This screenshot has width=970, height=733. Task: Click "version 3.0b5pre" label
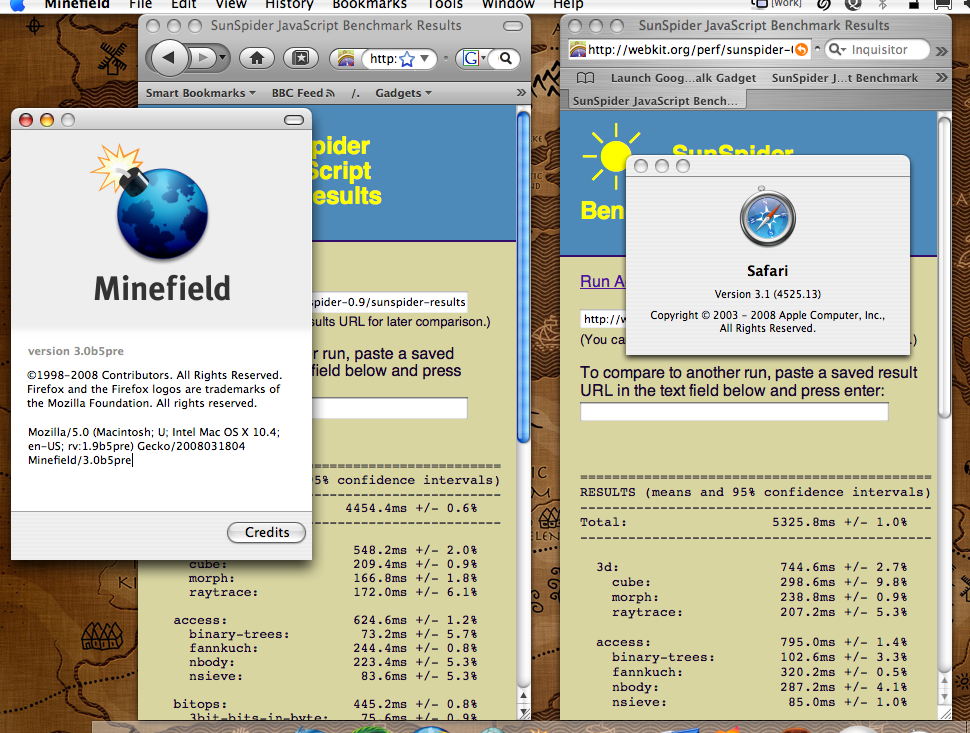pyautogui.click(x=75, y=351)
